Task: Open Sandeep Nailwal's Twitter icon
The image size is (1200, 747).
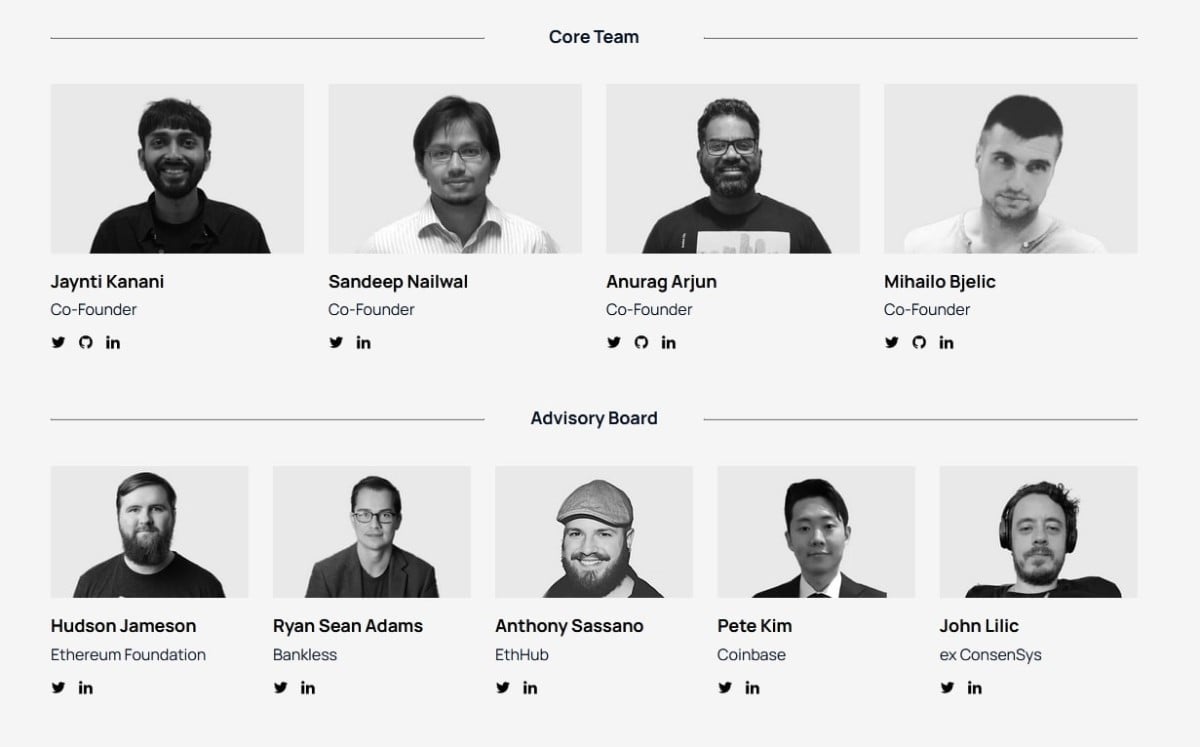Action: click(x=336, y=342)
